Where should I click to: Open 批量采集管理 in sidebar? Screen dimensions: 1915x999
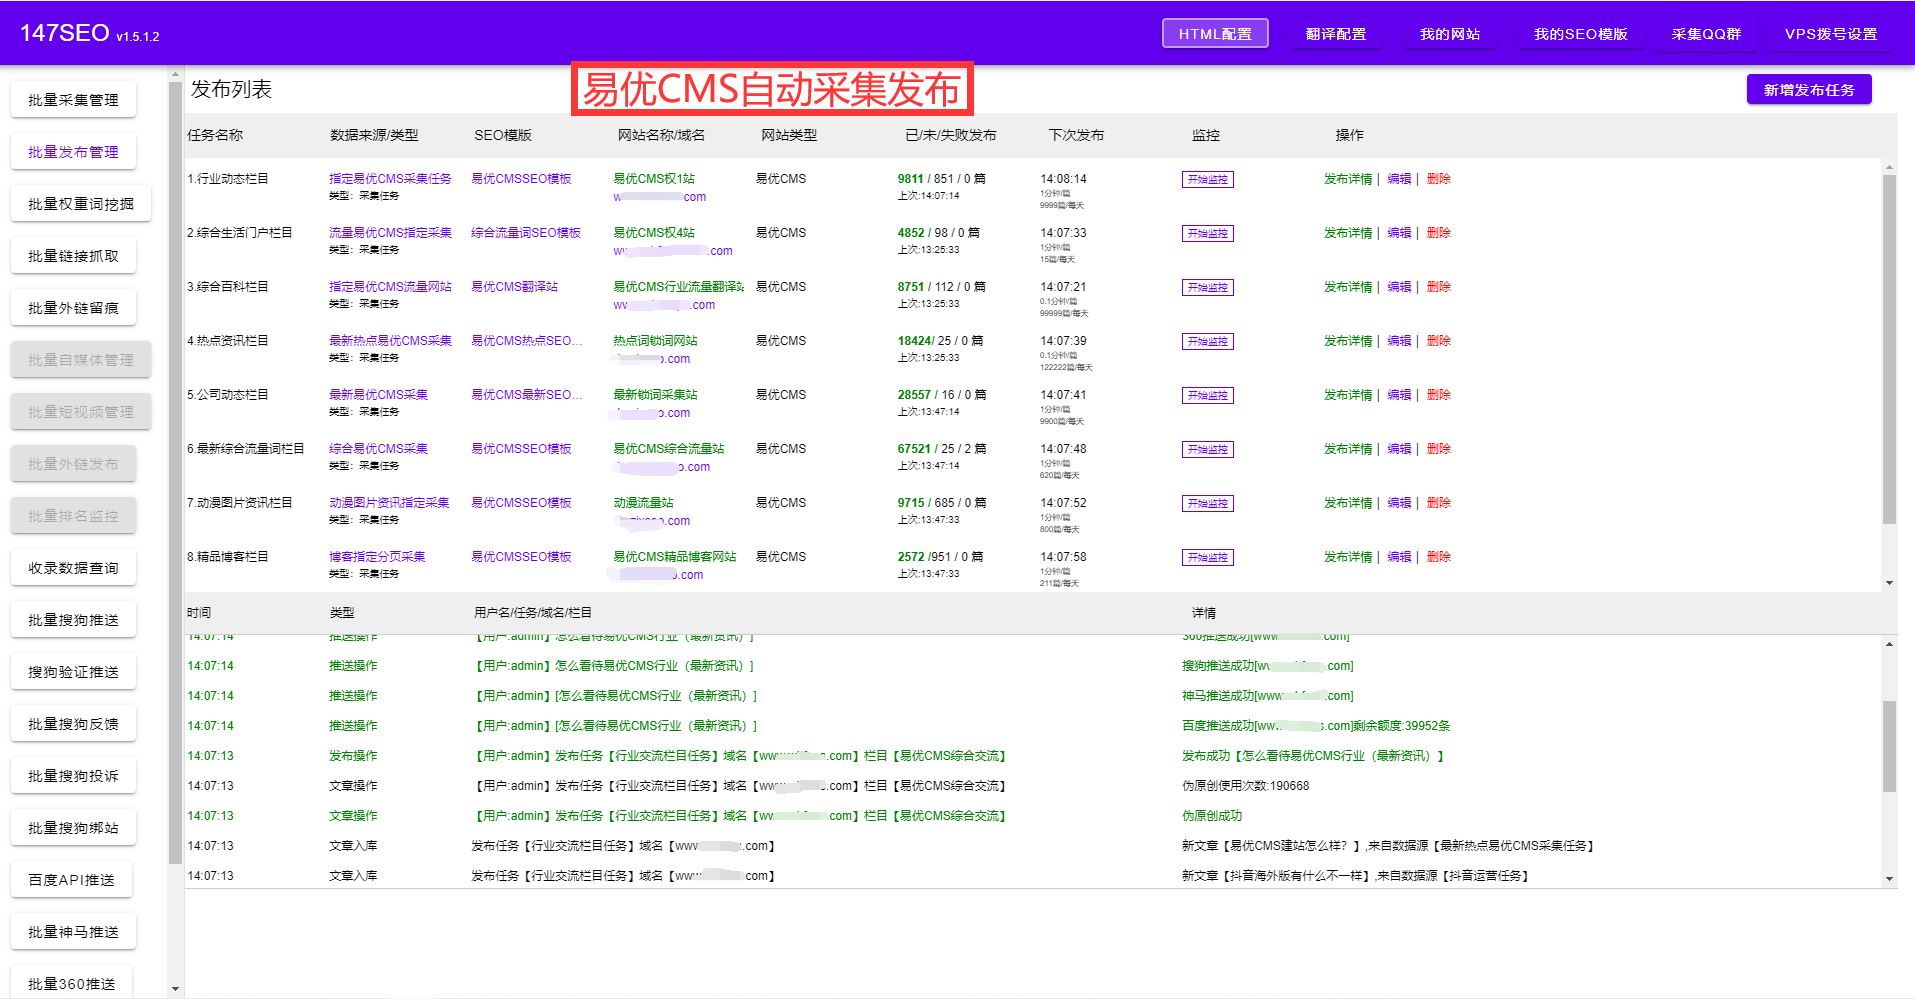73,100
